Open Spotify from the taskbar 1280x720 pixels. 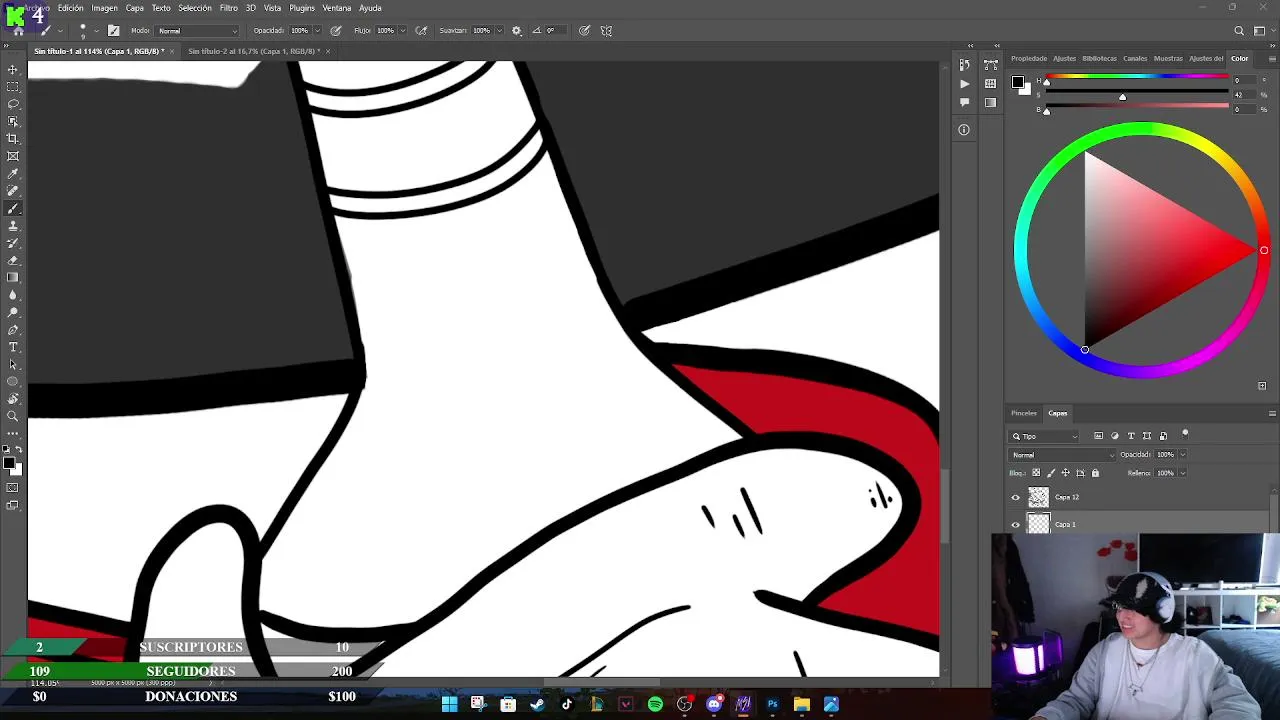tap(655, 704)
